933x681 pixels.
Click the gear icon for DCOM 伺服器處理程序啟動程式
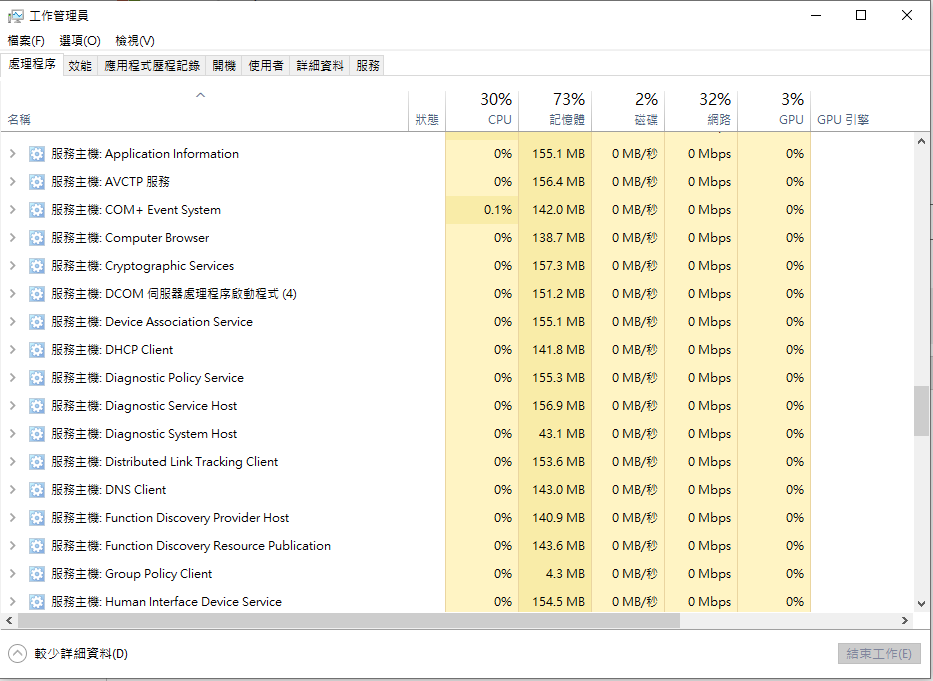[x=37, y=294]
